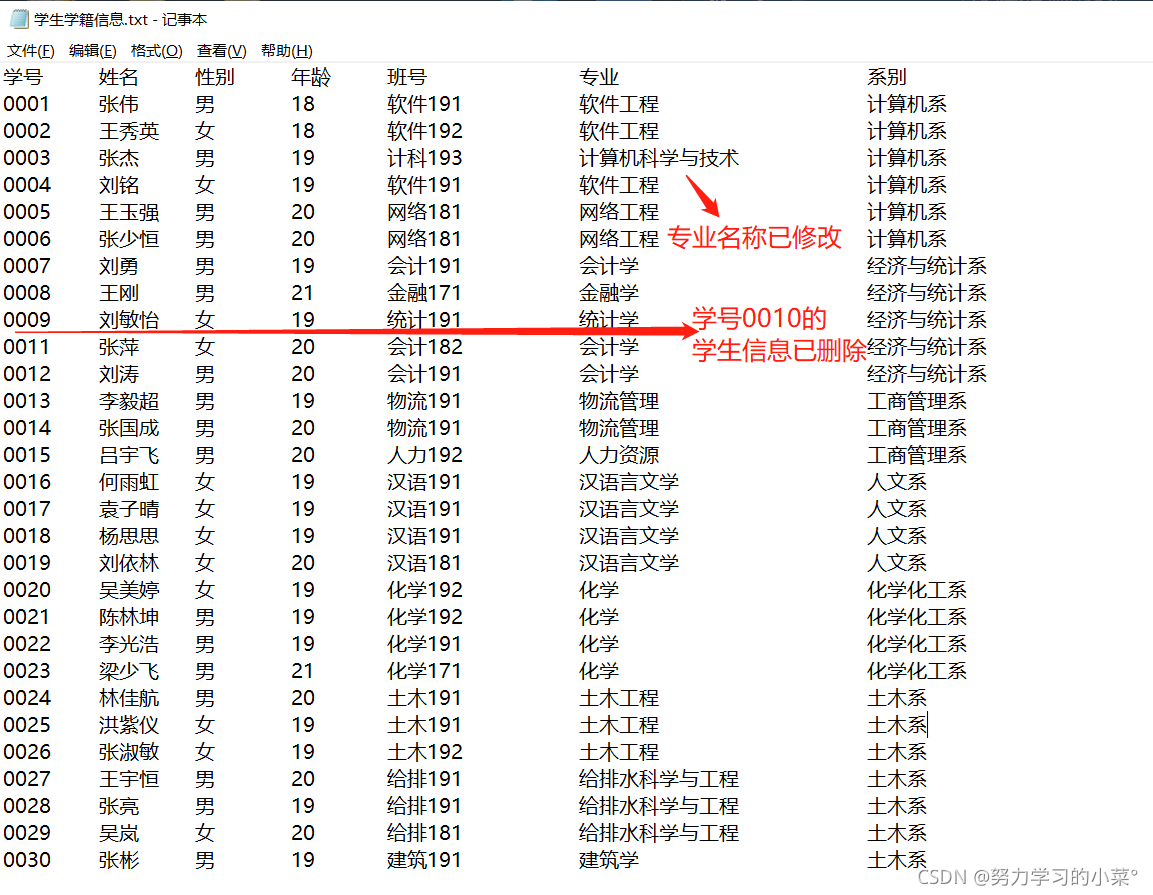The width and height of the screenshot is (1153, 895).
Task: Click student ID 0001
Action: (27, 104)
